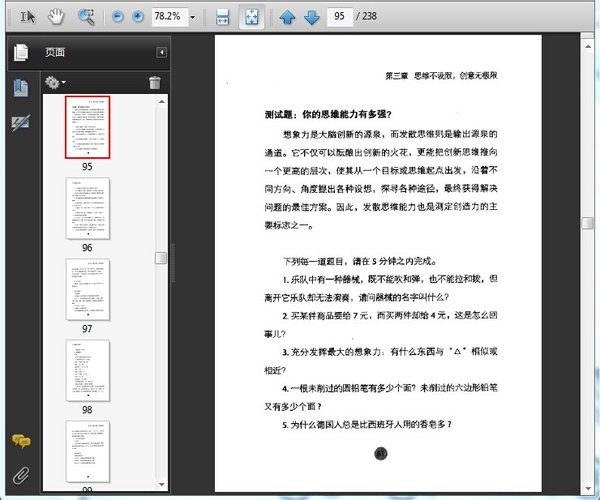Screen dimensions: 600x500
Task: Go to next page with down arrow
Action: [311, 17]
